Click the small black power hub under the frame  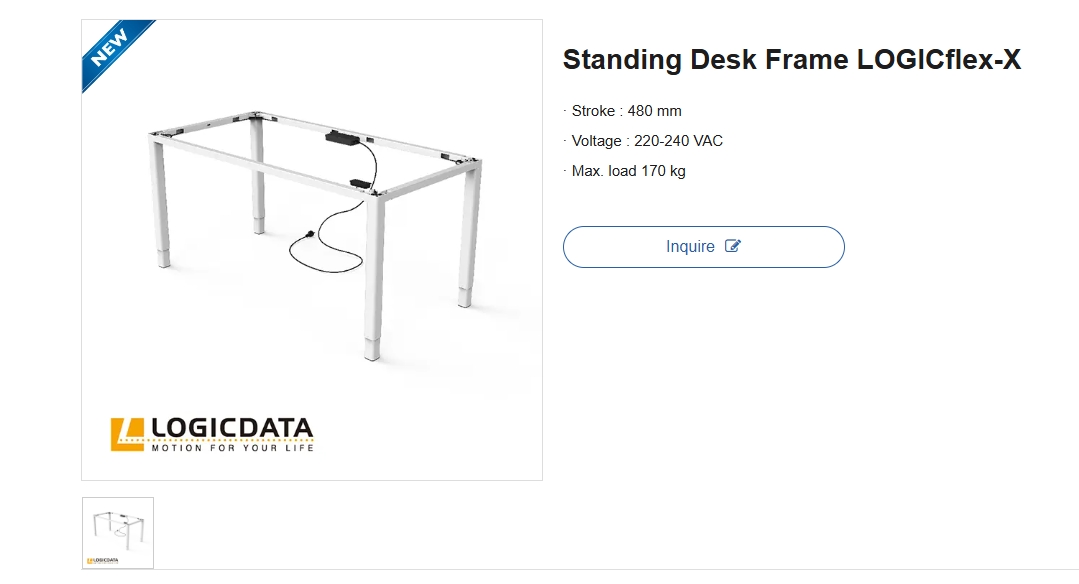click(x=360, y=184)
